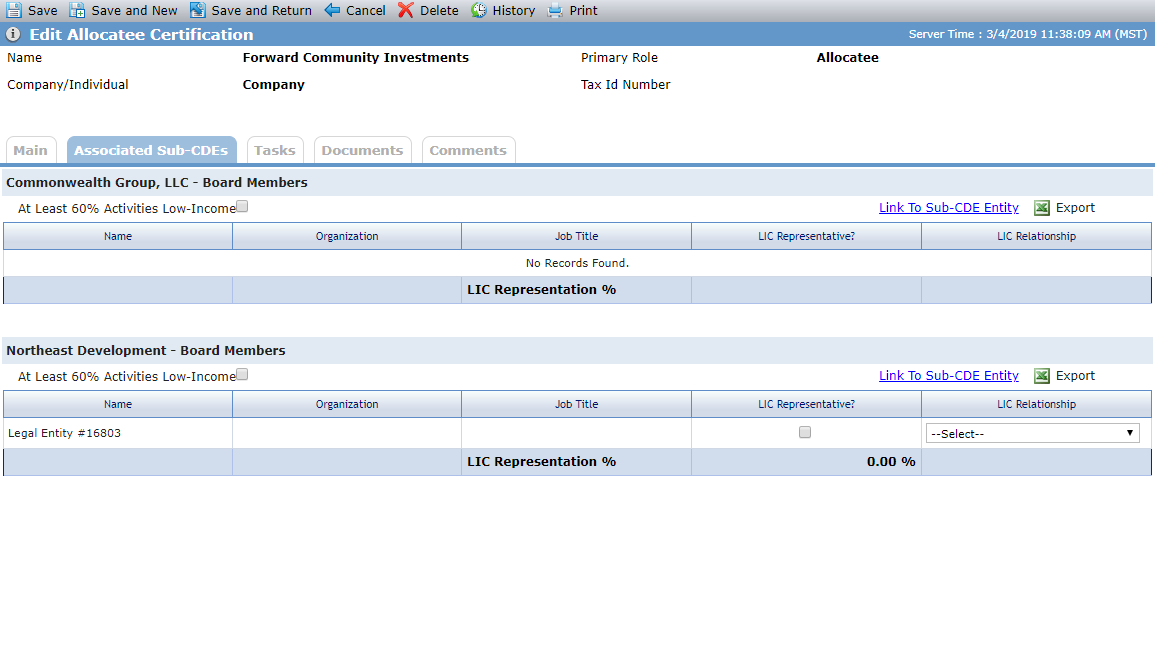Screen dimensions: 1155x645
Task: Click Northeast Development - Board Members heading
Action: [x=146, y=350]
